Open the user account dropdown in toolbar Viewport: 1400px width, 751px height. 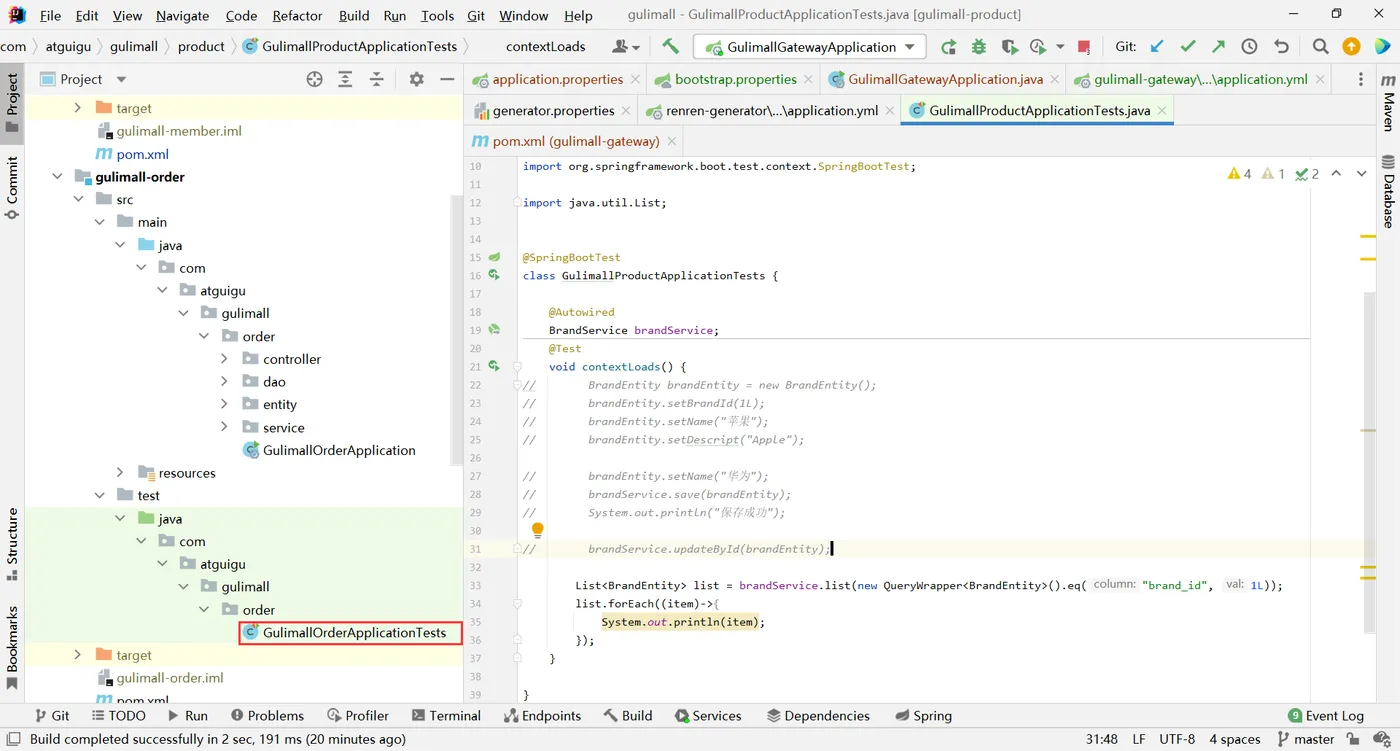tap(626, 46)
